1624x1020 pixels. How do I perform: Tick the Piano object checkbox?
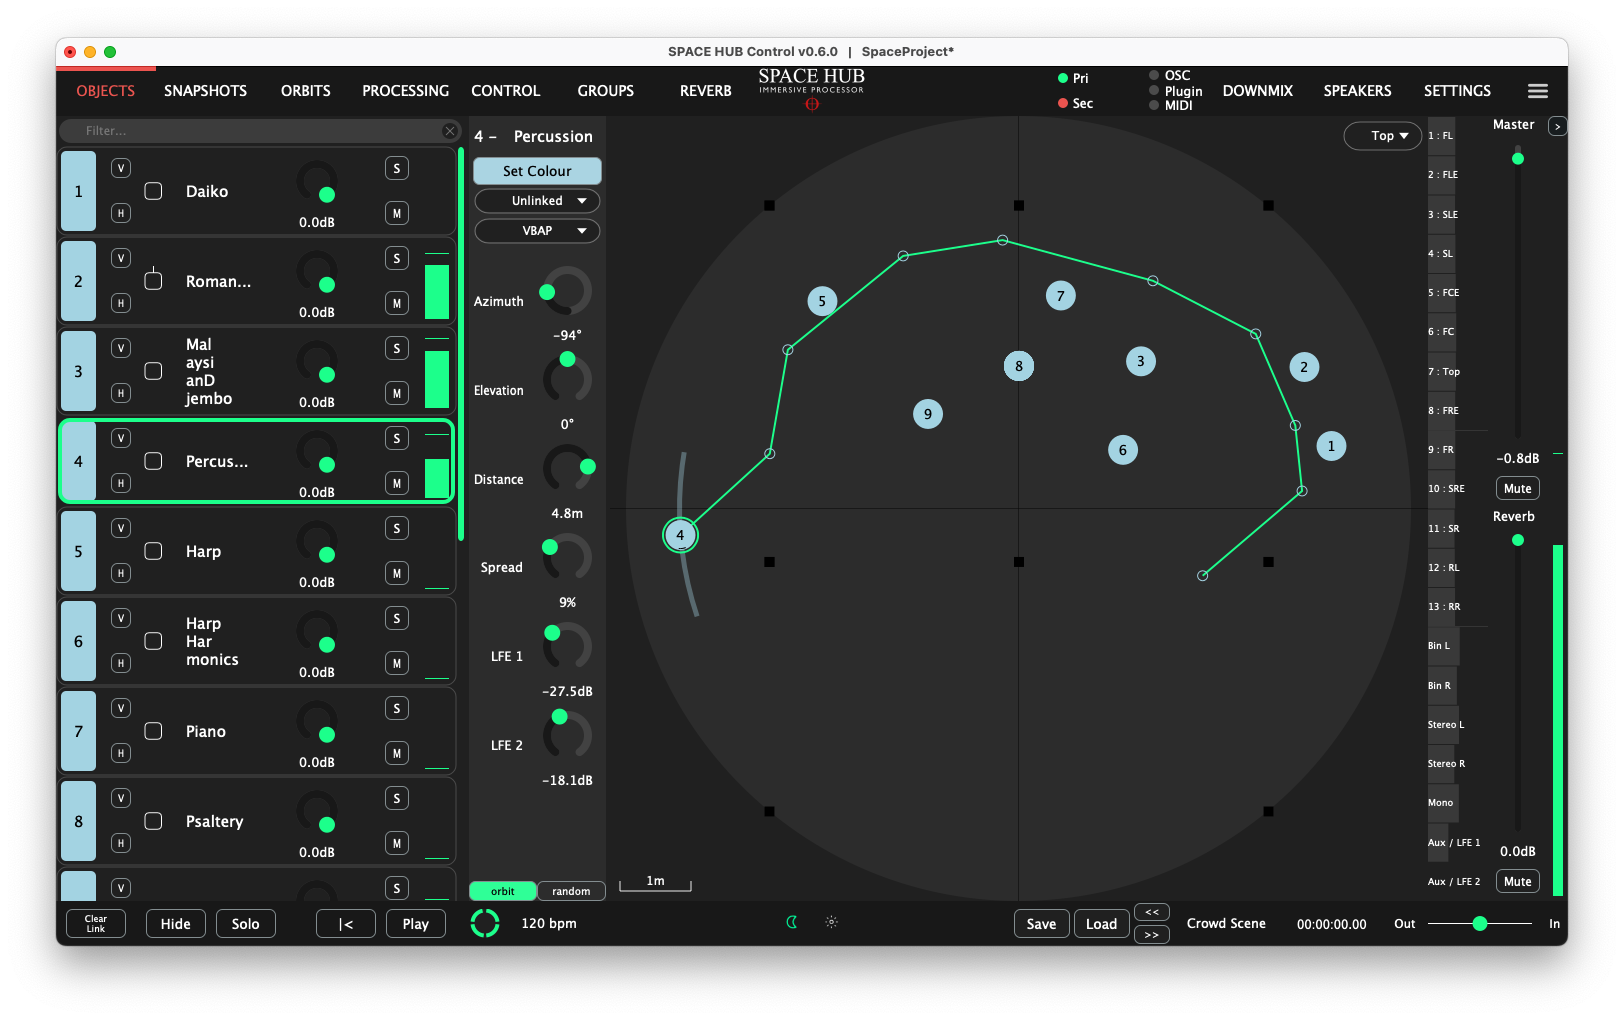pos(154,732)
